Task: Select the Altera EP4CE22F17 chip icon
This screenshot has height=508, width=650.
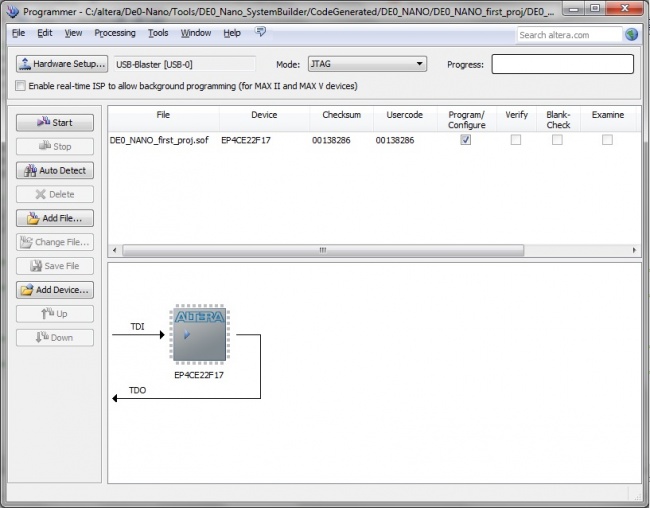Action: [x=199, y=334]
